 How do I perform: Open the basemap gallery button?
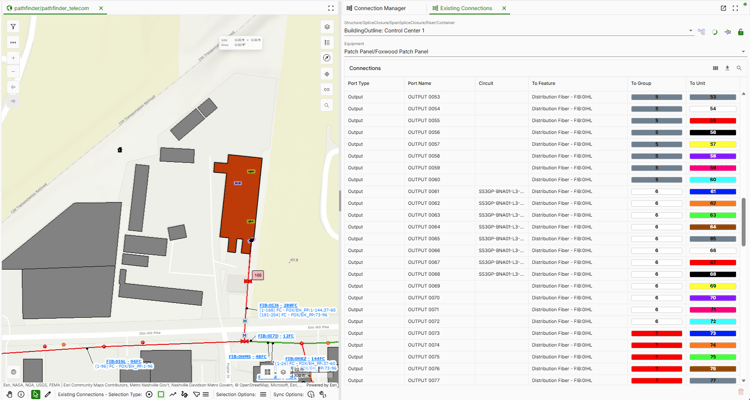(x=327, y=27)
